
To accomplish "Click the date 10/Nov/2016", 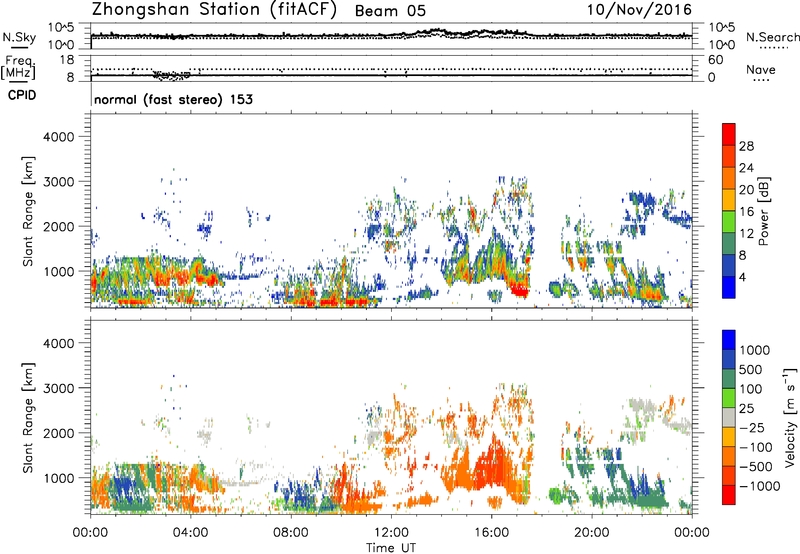I will (639, 10).
